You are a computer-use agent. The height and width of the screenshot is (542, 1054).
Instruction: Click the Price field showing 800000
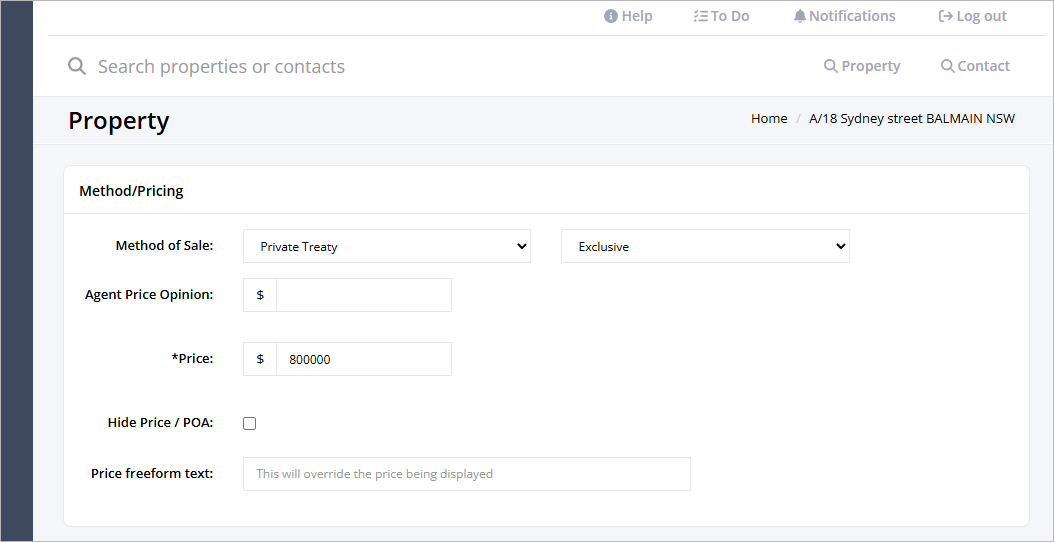pos(364,359)
